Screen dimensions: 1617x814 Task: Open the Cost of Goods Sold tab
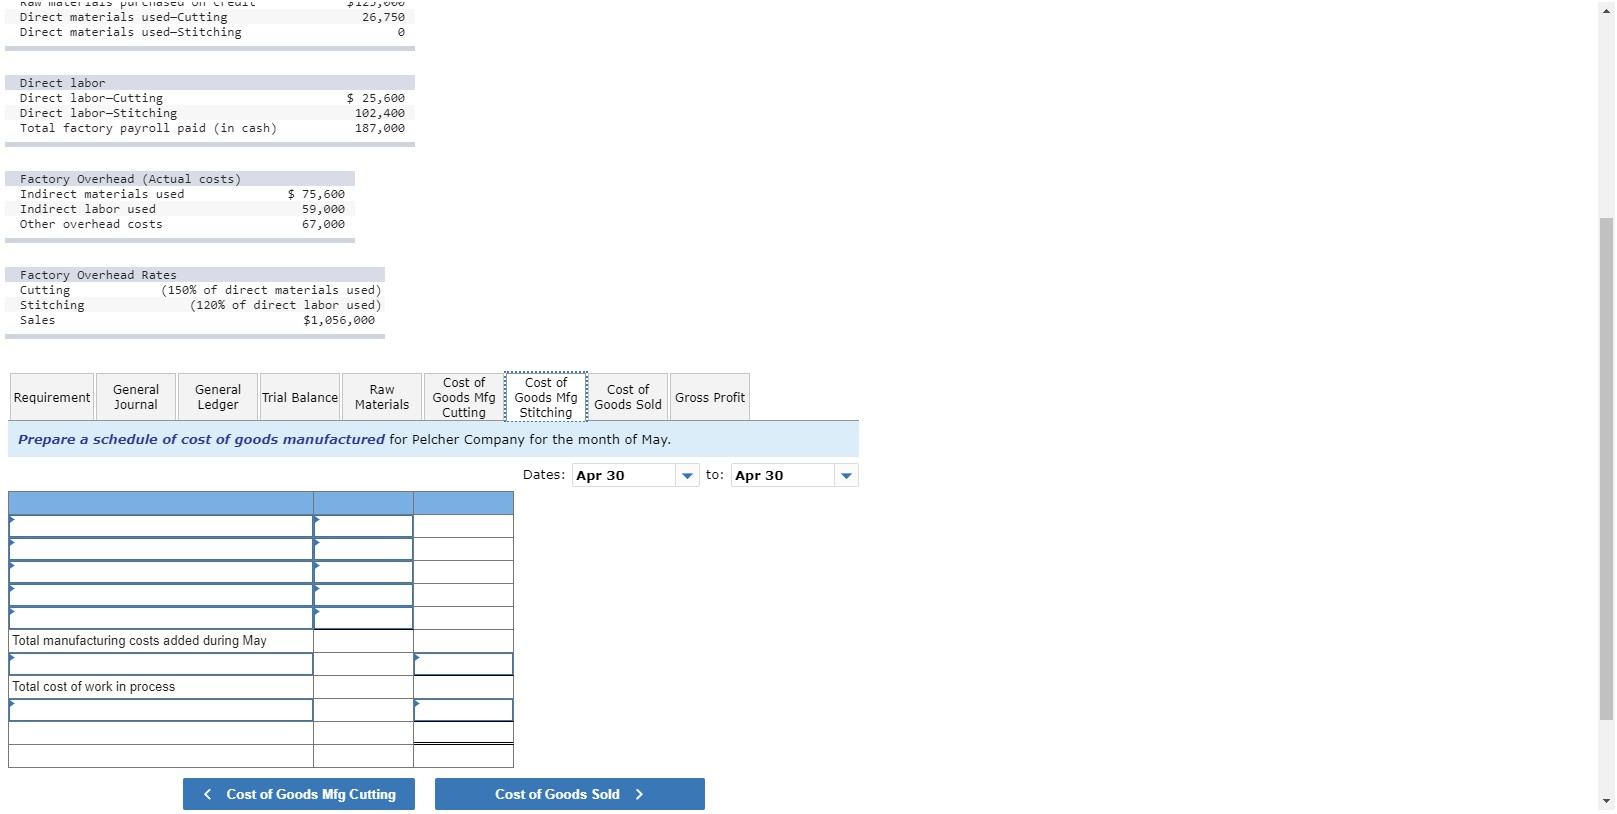point(628,397)
